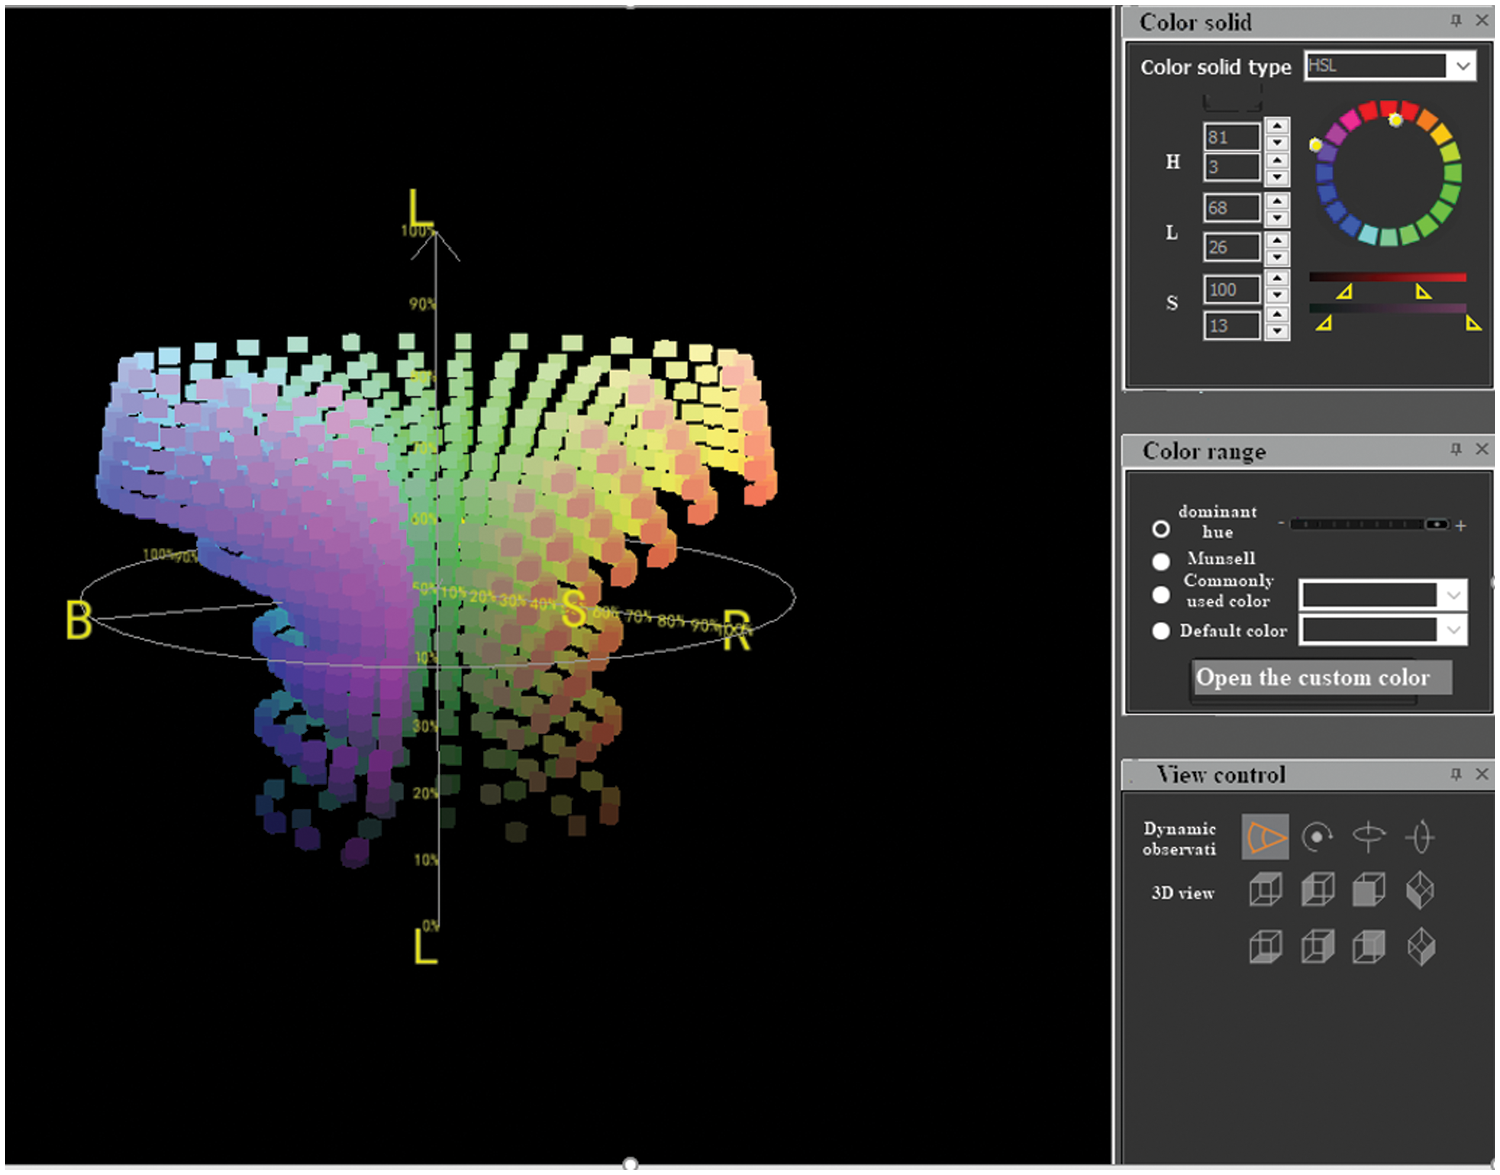
Task: Click the H input field showing 81
Action: [x=1231, y=137]
